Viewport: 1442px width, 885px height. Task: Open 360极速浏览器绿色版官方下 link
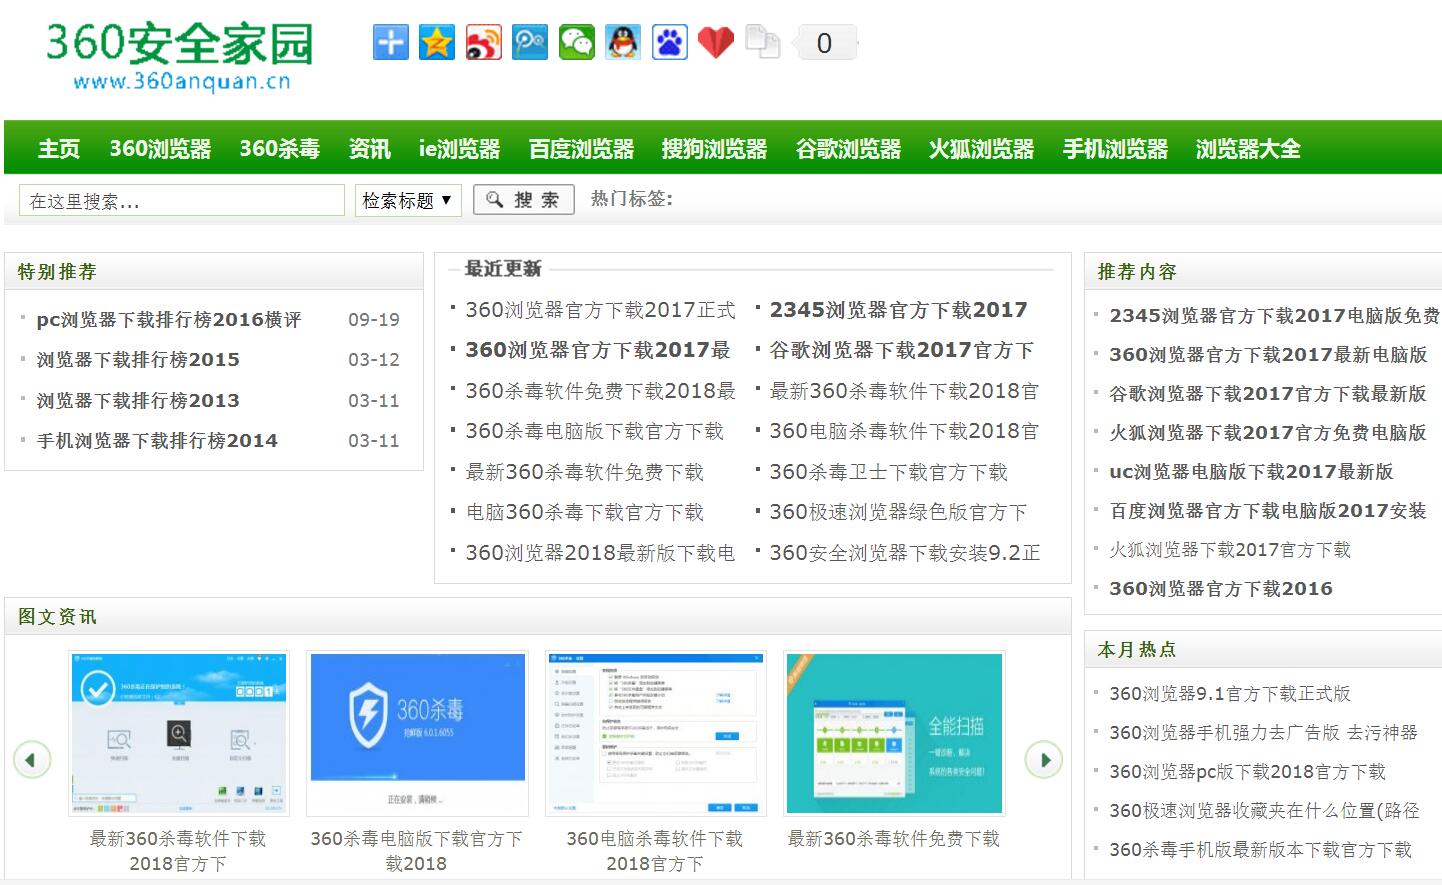(898, 512)
